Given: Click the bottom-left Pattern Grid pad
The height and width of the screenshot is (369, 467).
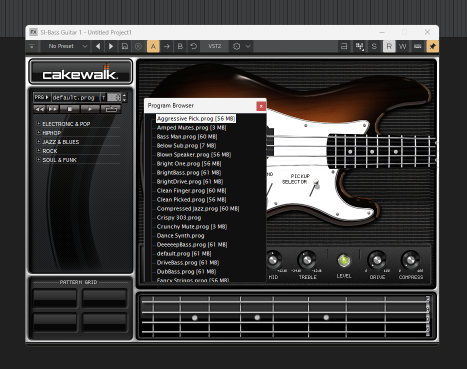Looking at the screenshot, I should [x=55, y=322].
